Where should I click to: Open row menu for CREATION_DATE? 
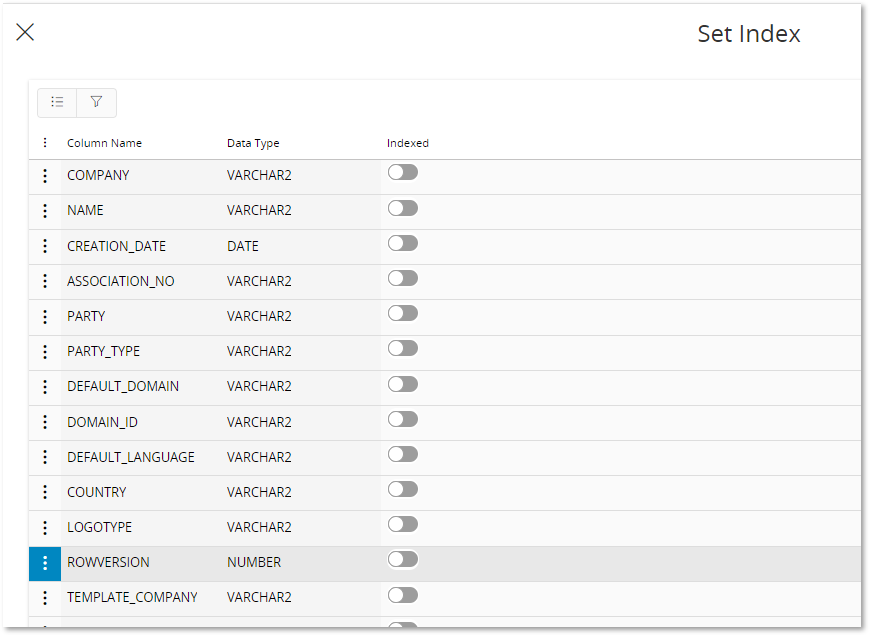click(45, 246)
